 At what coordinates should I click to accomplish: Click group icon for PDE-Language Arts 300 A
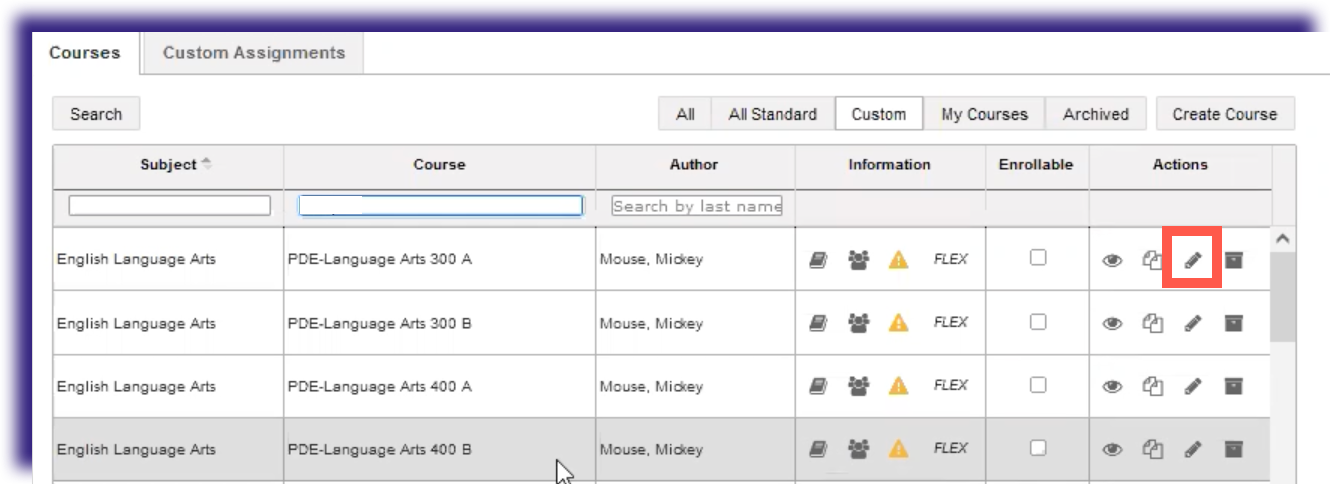pyautogui.click(x=857, y=260)
